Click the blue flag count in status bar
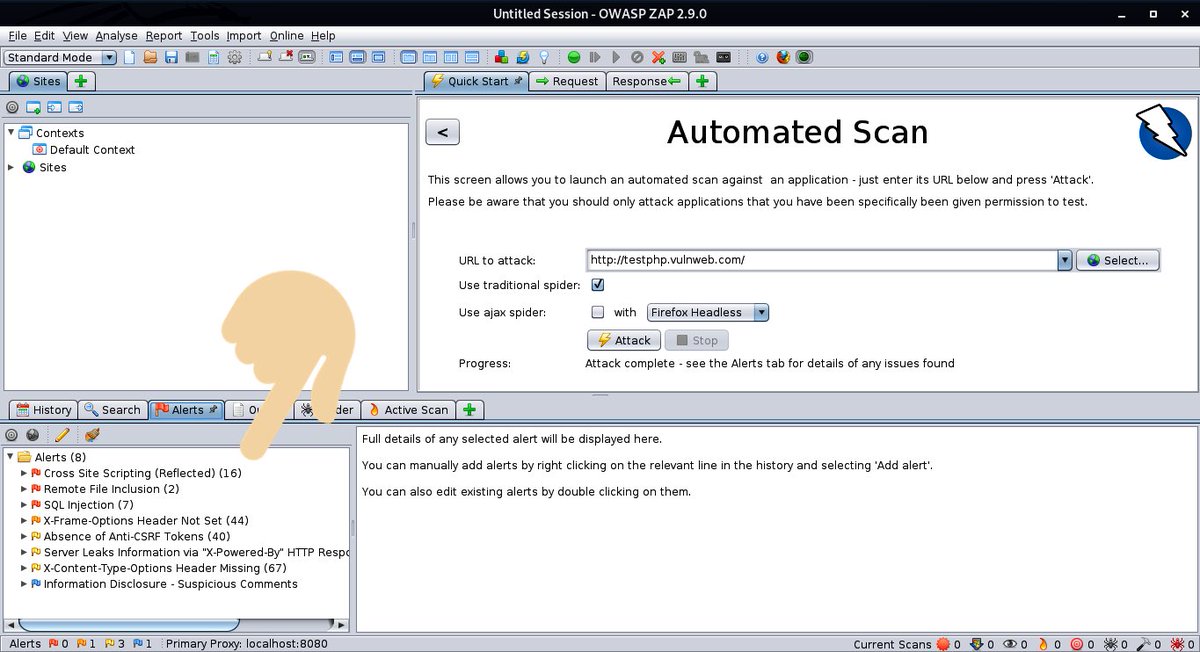 coord(142,644)
